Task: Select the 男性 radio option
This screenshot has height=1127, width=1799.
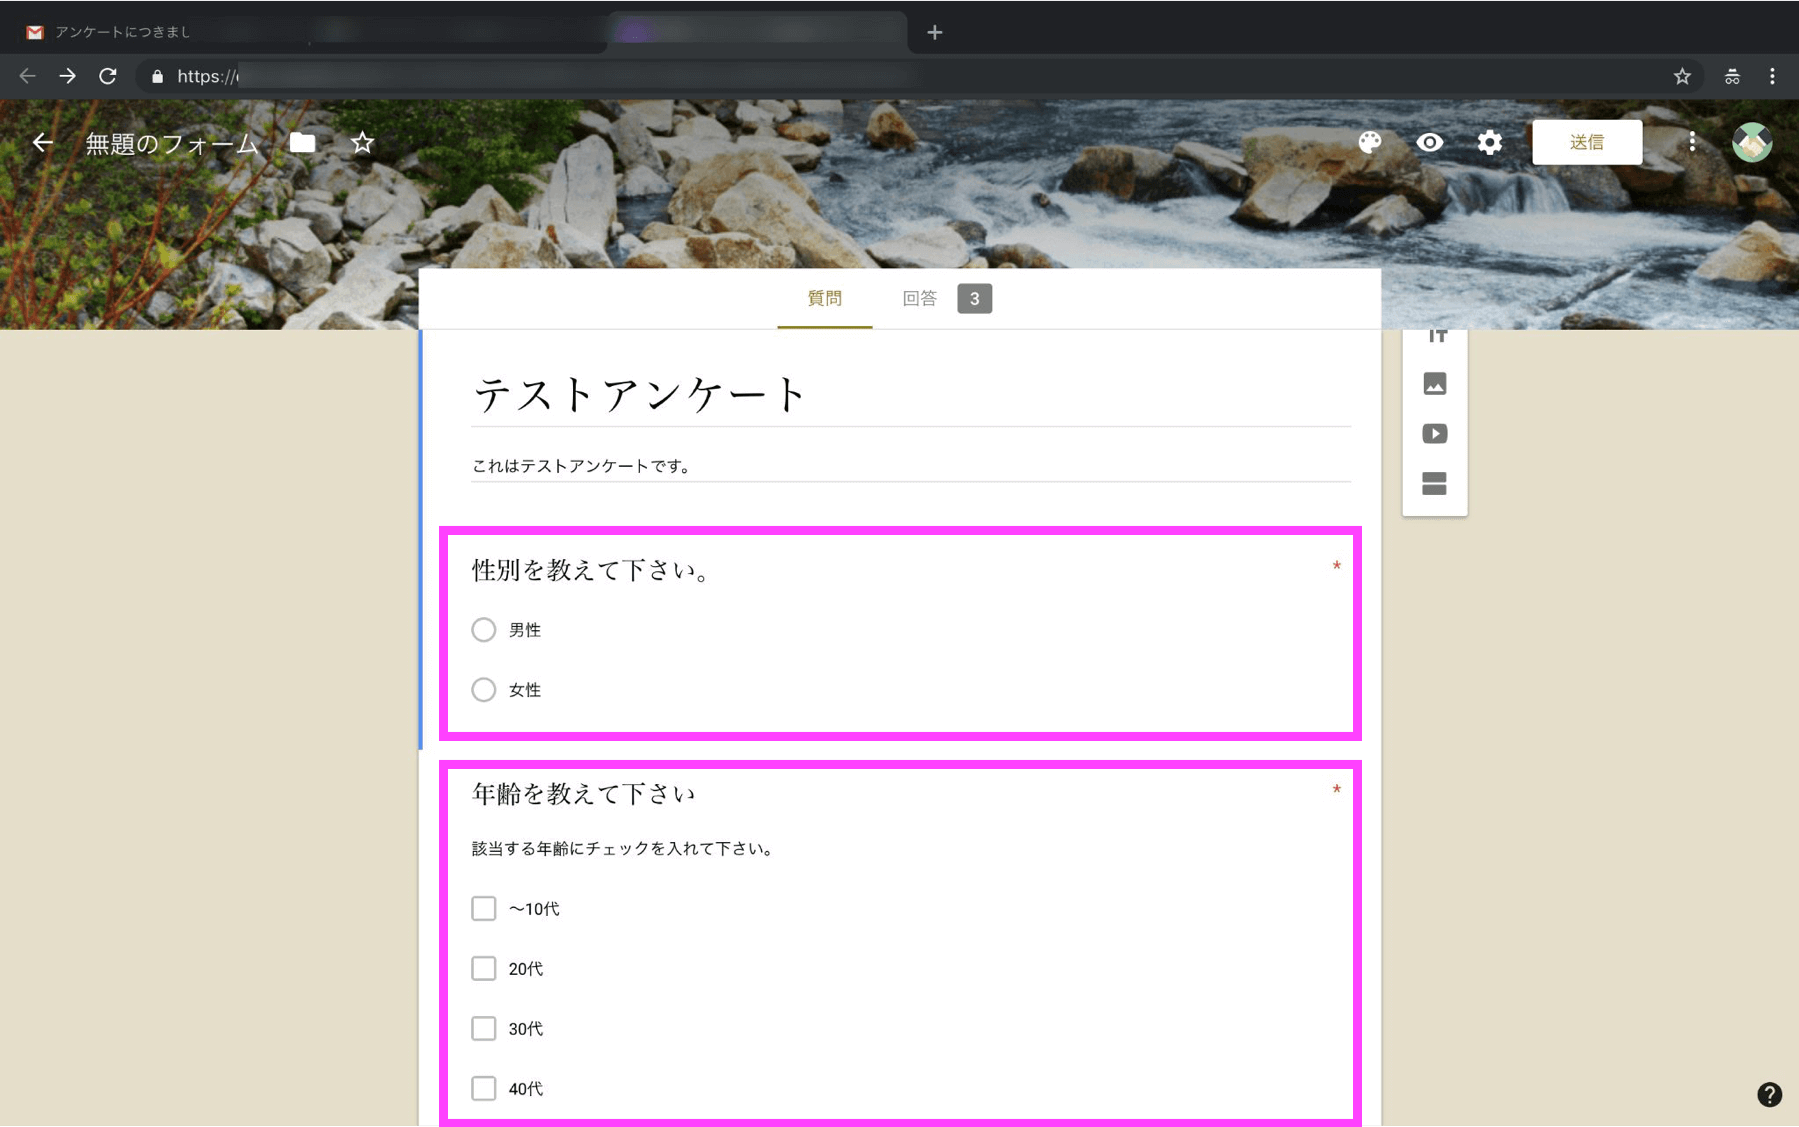Action: (484, 630)
